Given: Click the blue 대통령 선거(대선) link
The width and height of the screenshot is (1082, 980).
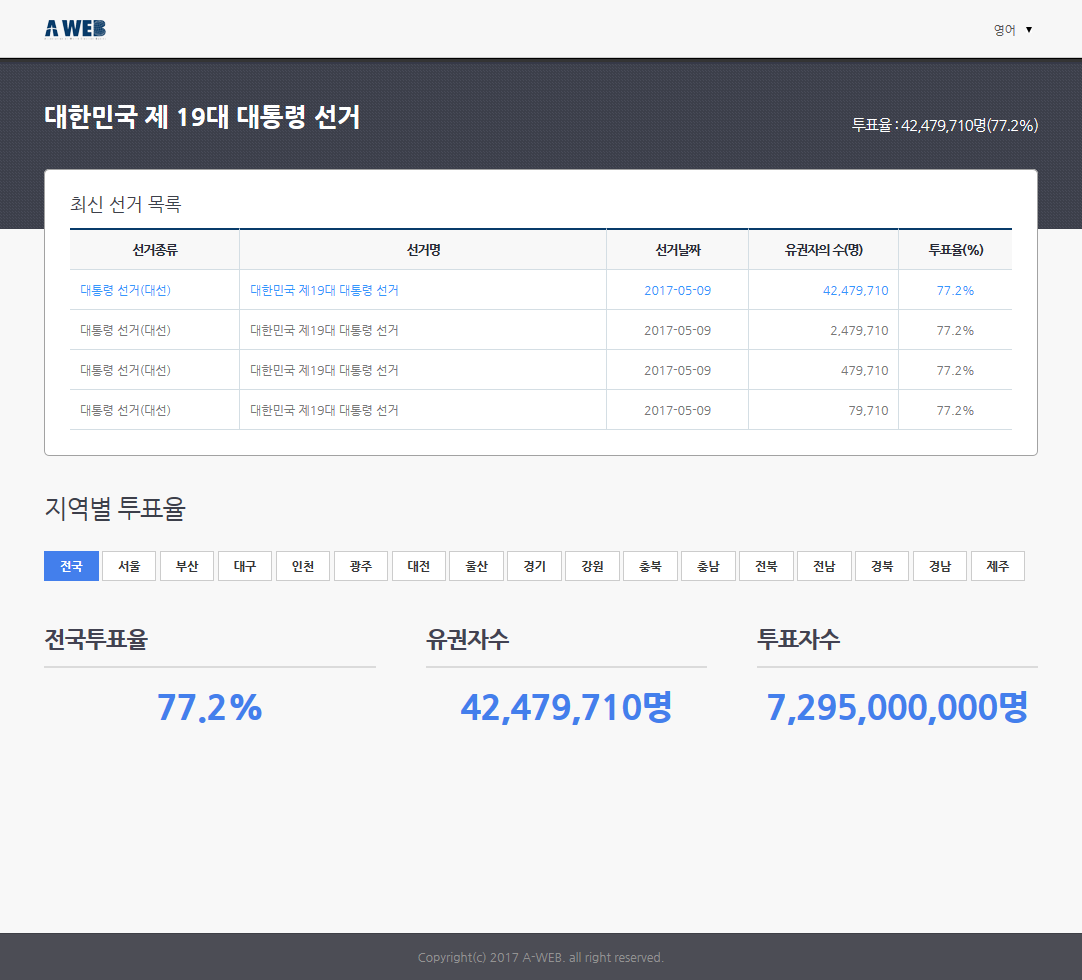Looking at the screenshot, I should click(x=126, y=291).
